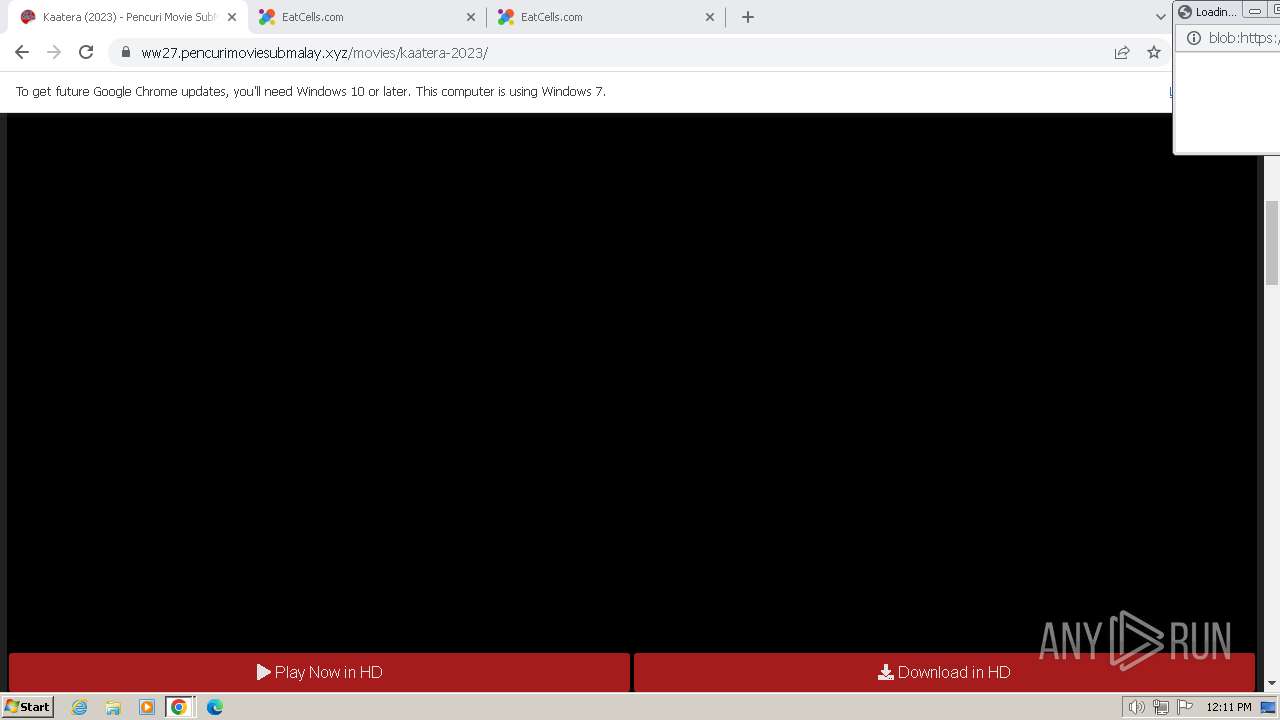Screen dimensions: 1280x720
Task: Click the page vertical scrollbar thumb
Action: click(1272, 242)
